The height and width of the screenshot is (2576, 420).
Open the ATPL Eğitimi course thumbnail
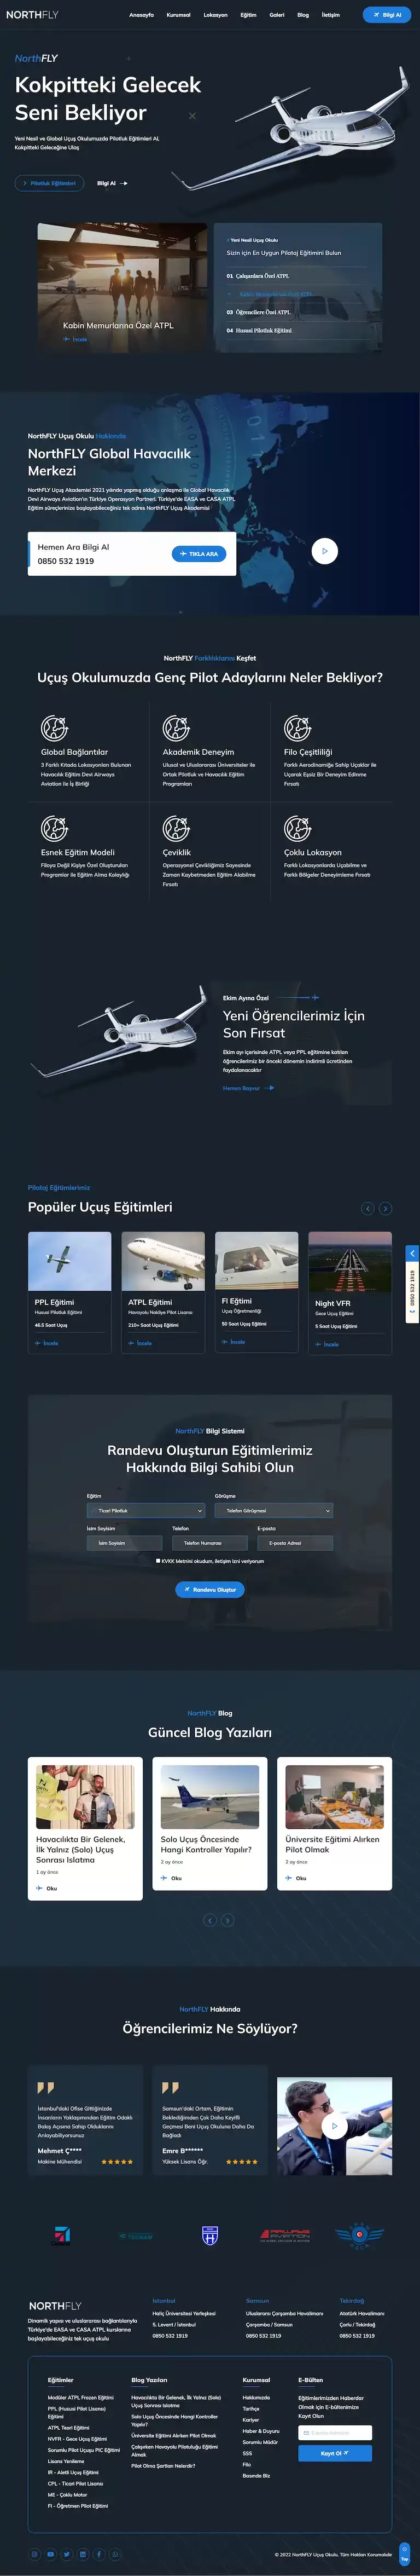(x=163, y=1261)
